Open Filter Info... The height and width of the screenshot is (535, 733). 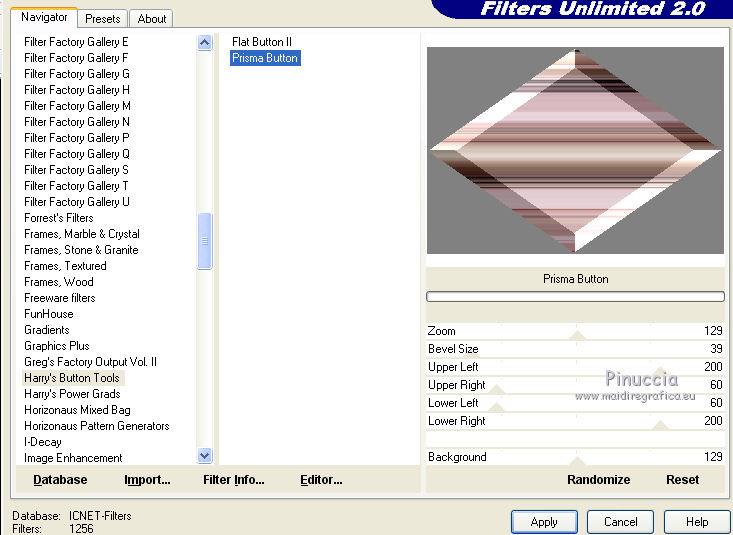pyautogui.click(x=234, y=480)
